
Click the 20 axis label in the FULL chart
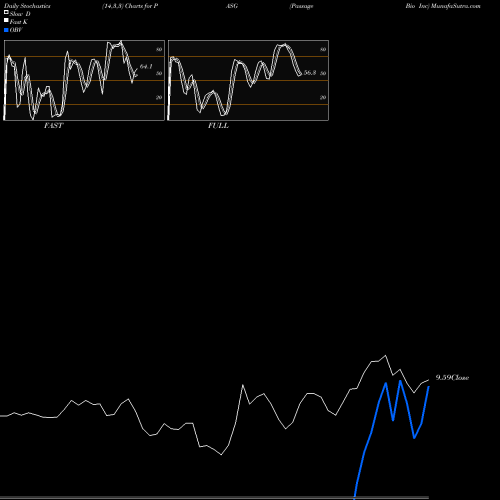click(x=323, y=97)
